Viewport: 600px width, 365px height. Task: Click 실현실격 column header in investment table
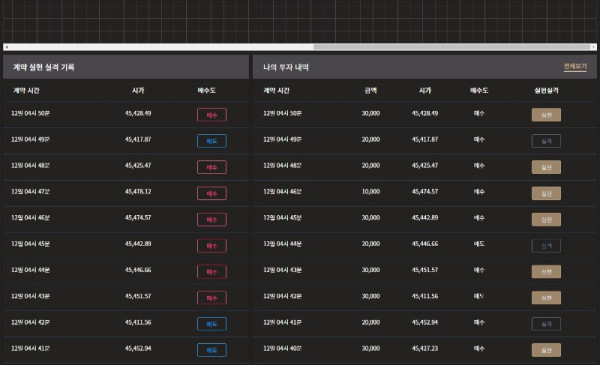click(546, 90)
